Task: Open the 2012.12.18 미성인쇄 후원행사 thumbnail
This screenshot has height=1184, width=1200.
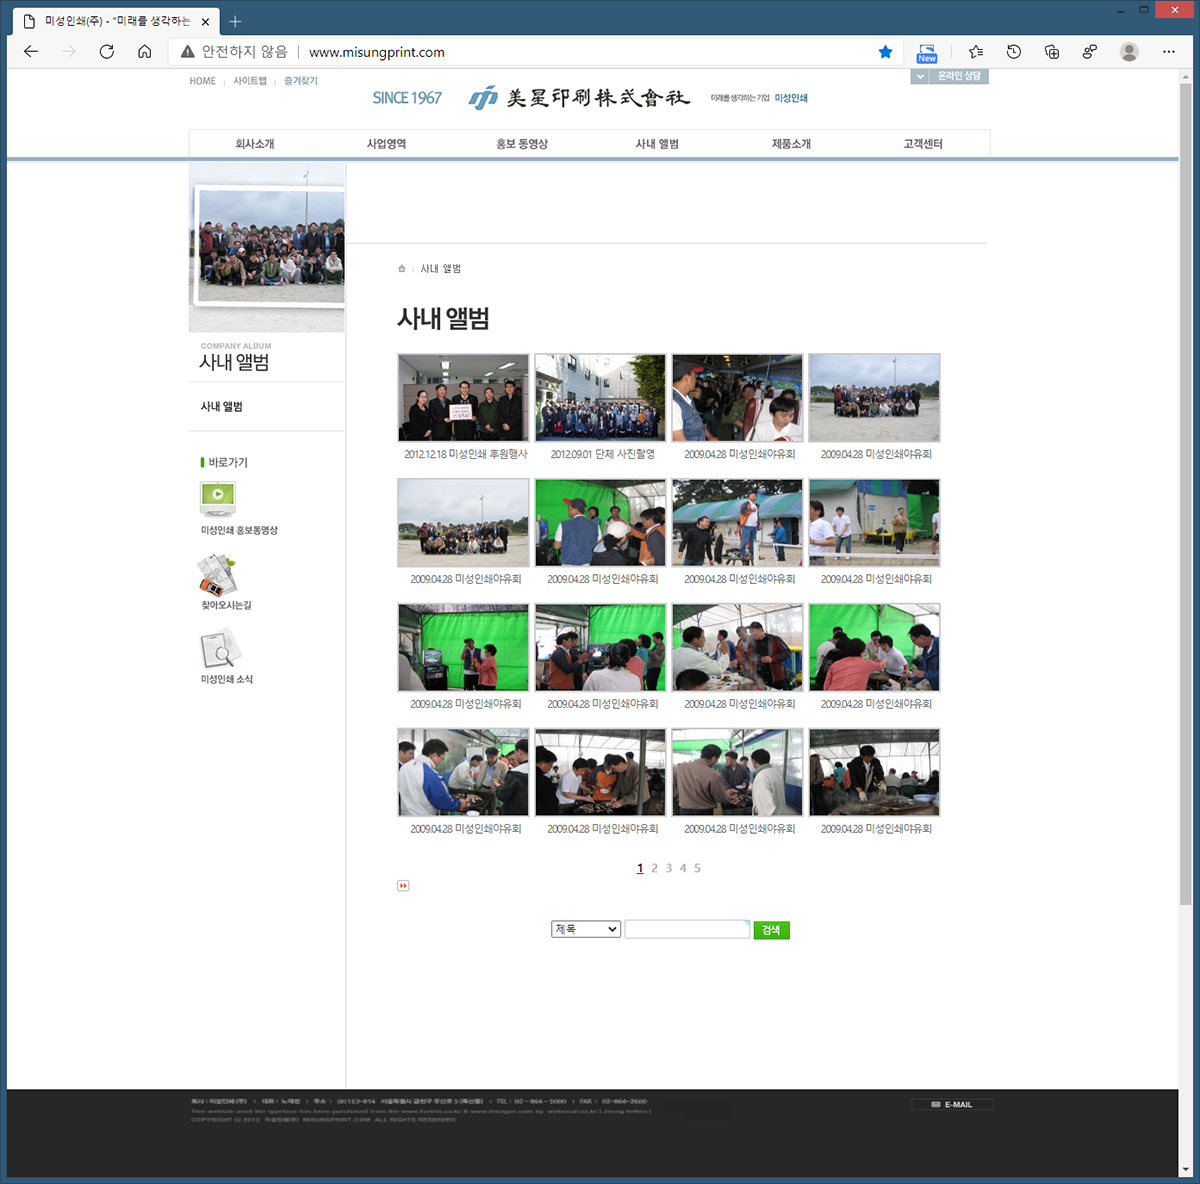Action: coord(463,397)
